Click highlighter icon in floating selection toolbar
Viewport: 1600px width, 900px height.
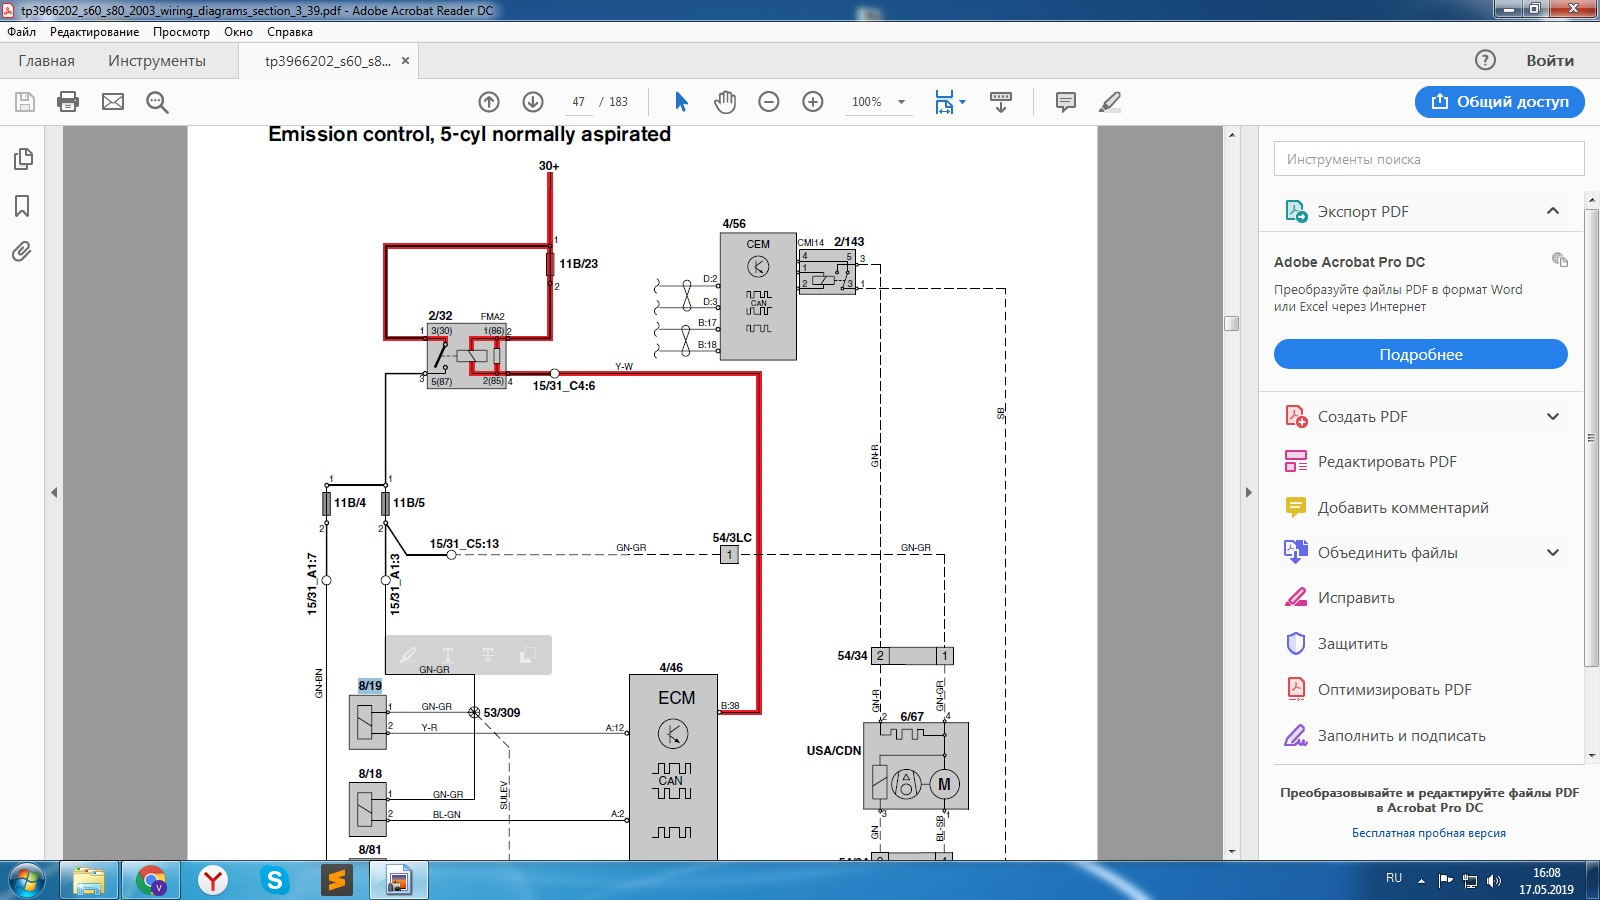pyautogui.click(x=408, y=655)
